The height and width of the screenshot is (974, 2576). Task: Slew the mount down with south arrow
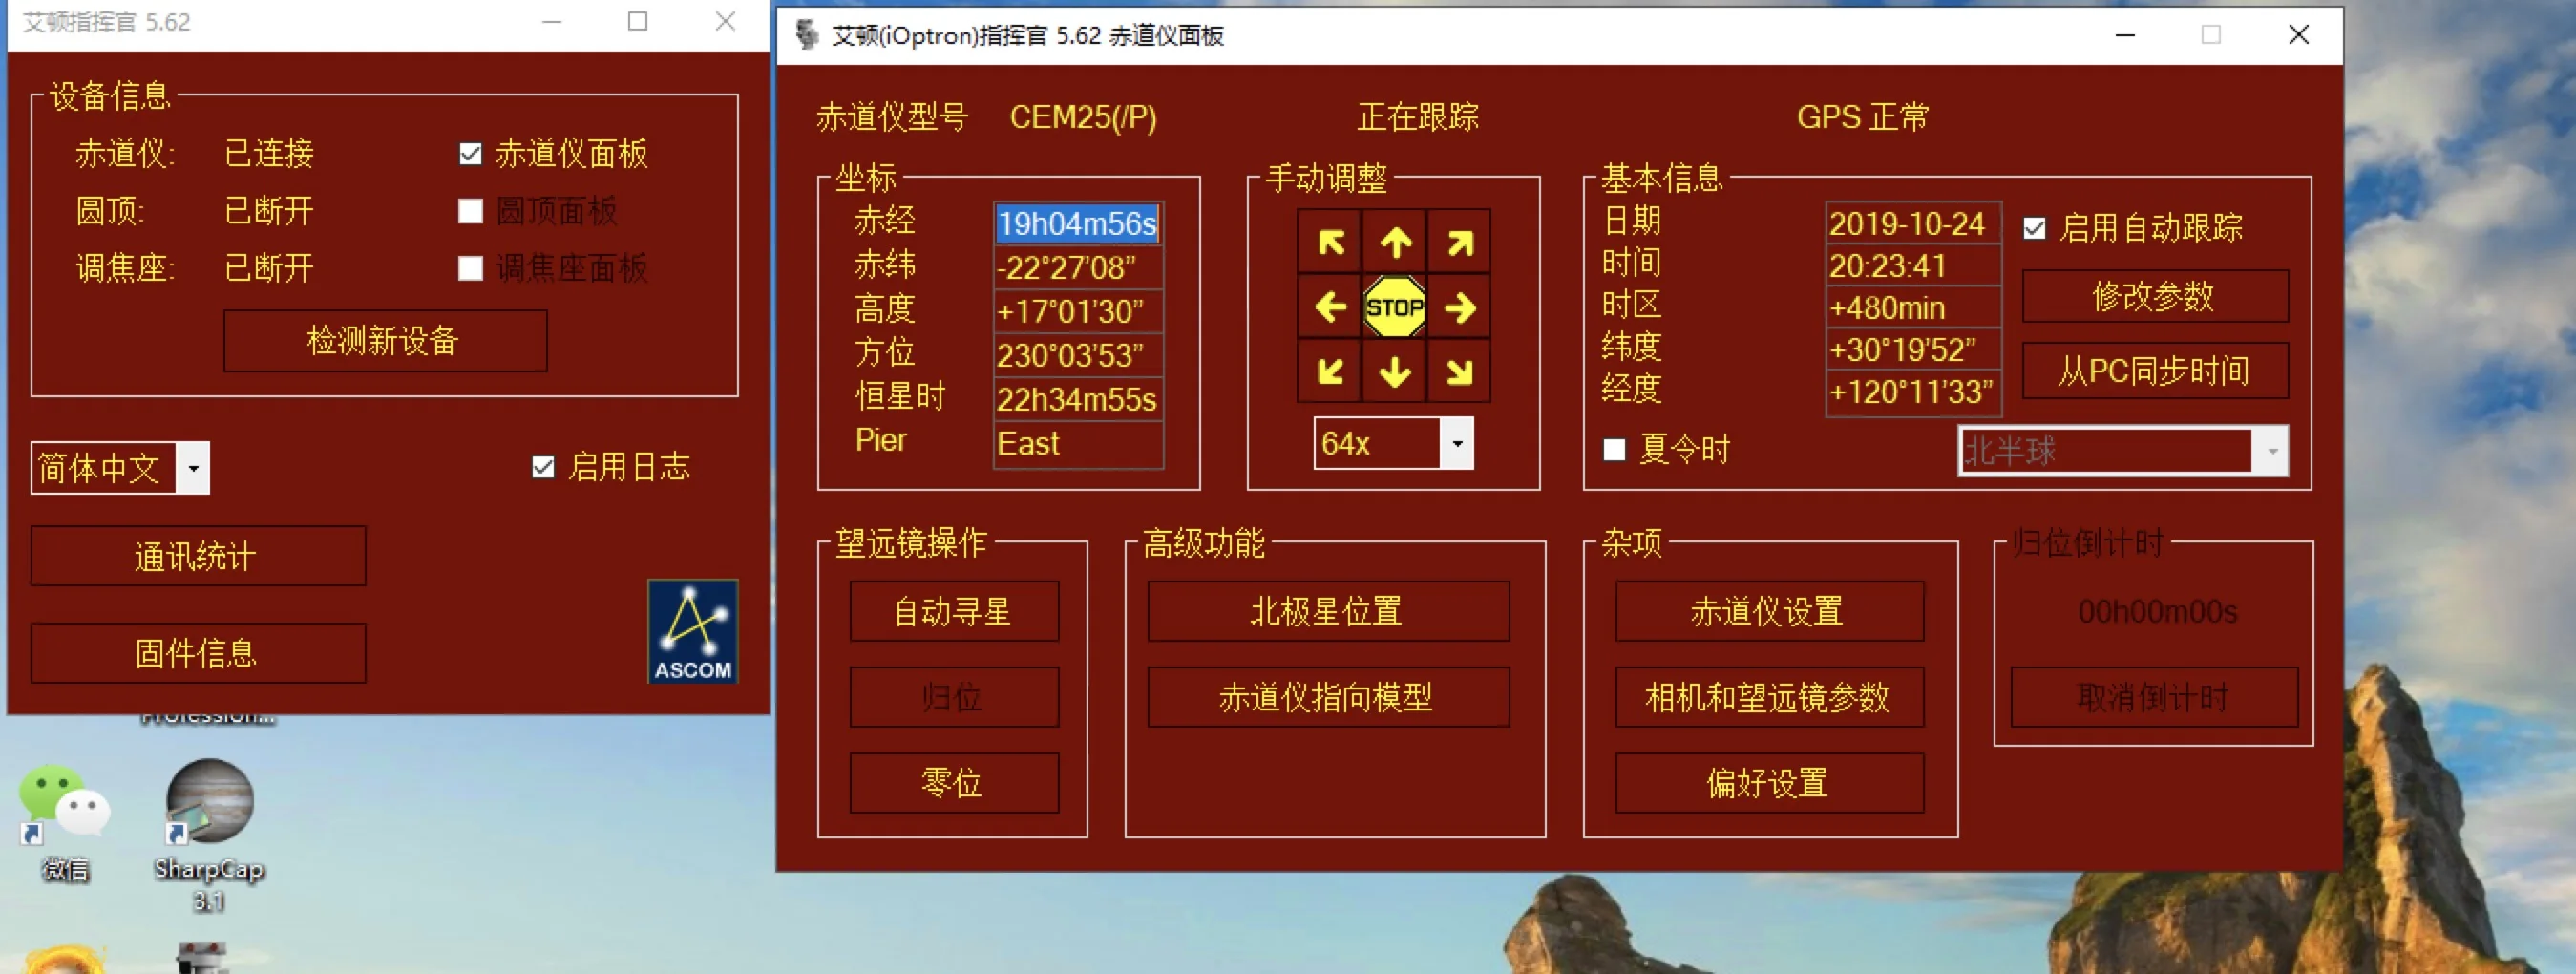pos(1395,372)
